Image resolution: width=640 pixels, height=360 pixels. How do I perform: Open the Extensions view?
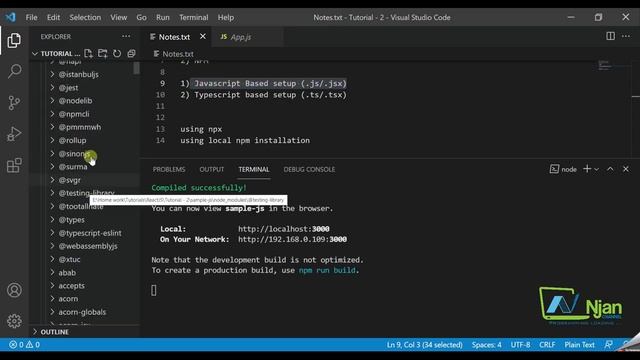tap(14, 165)
